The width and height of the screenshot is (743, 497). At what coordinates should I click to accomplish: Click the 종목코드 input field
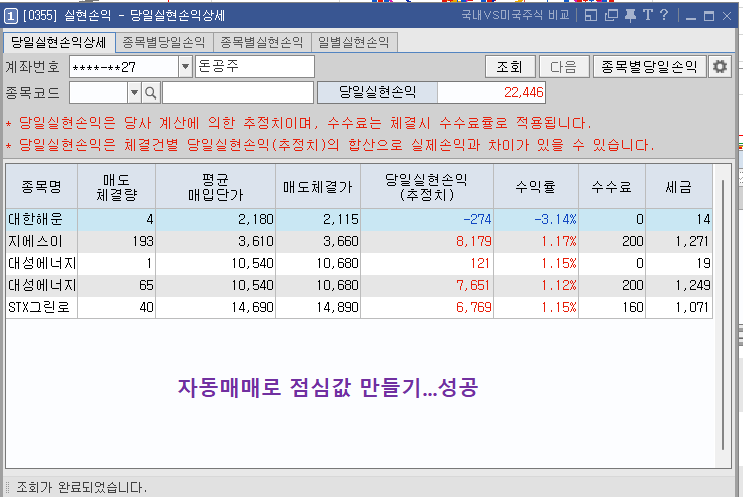99,93
